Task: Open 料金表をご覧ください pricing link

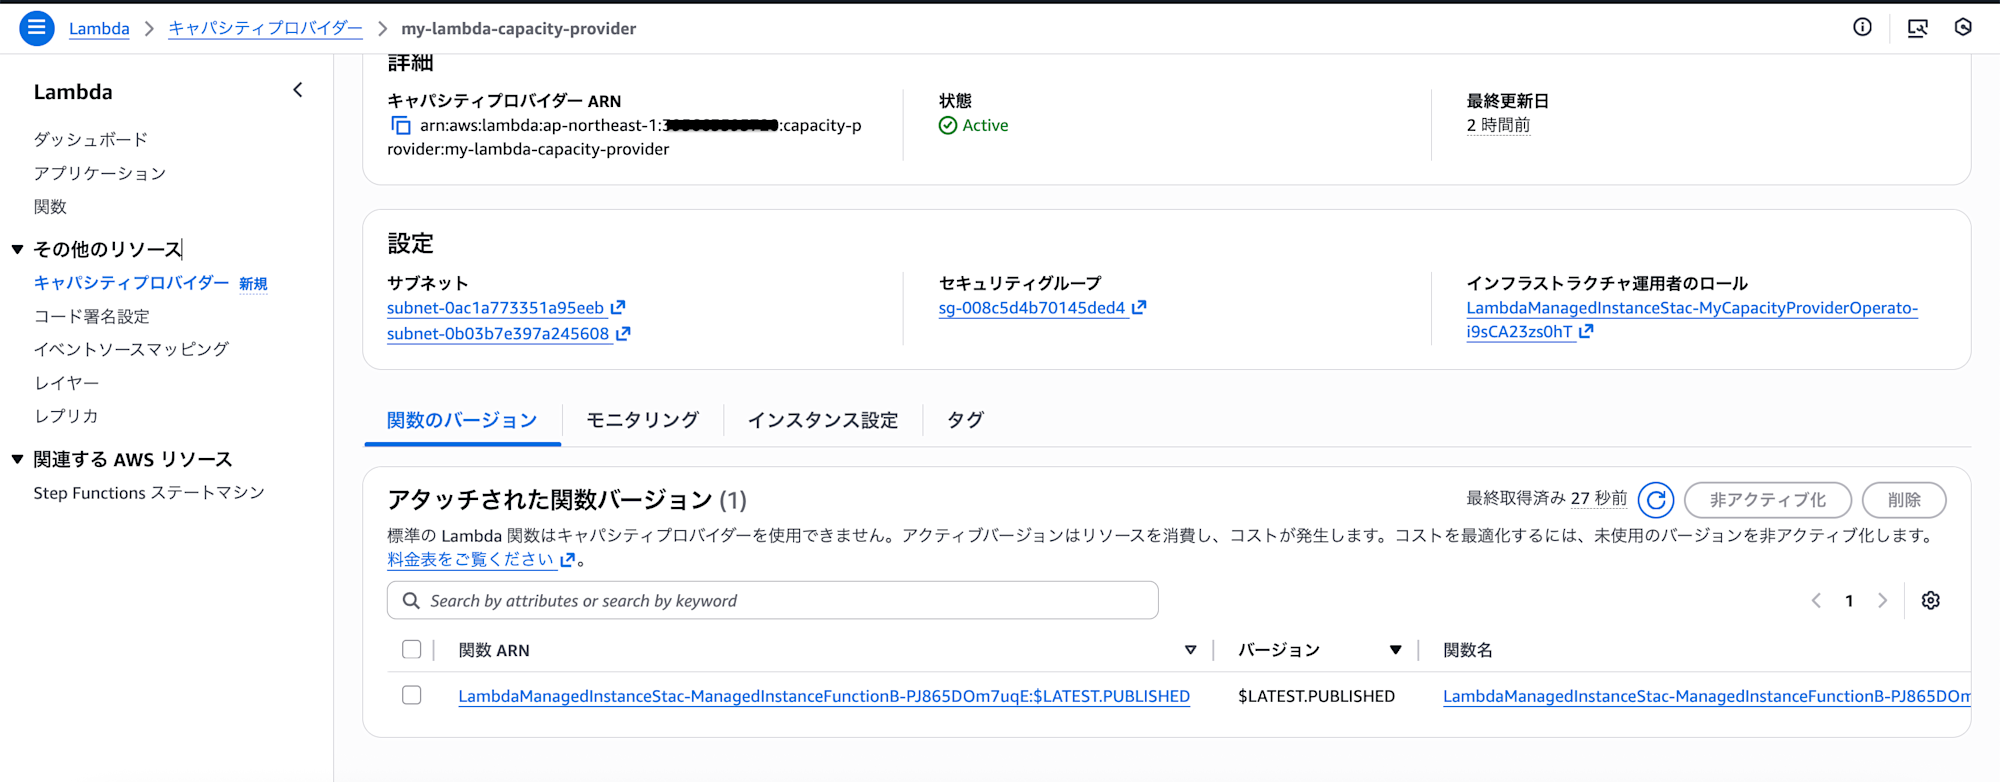Action: click(471, 560)
